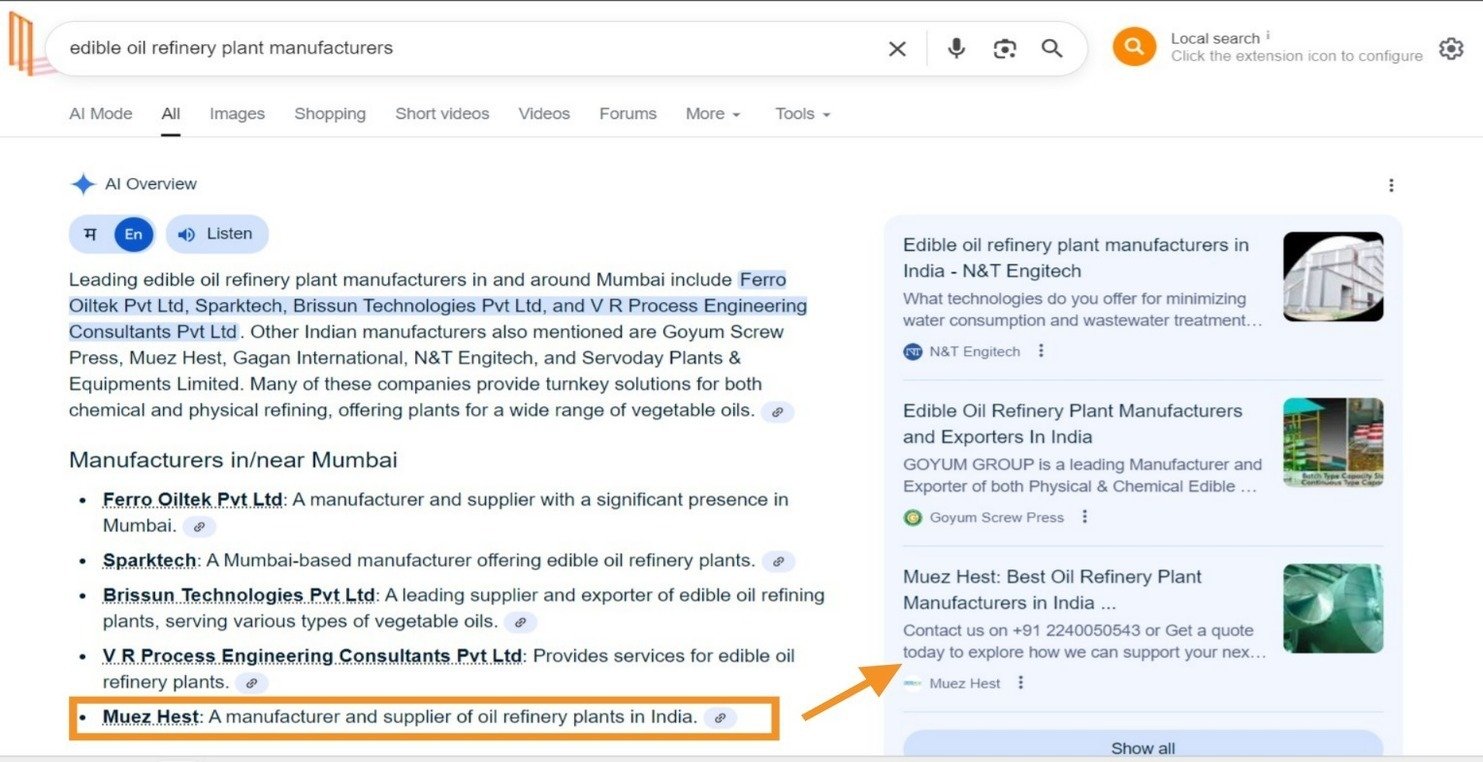Image resolution: width=1483 pixels, height=762 pixels.
Task: Go to the Forums tab
Action: (627, 114)
